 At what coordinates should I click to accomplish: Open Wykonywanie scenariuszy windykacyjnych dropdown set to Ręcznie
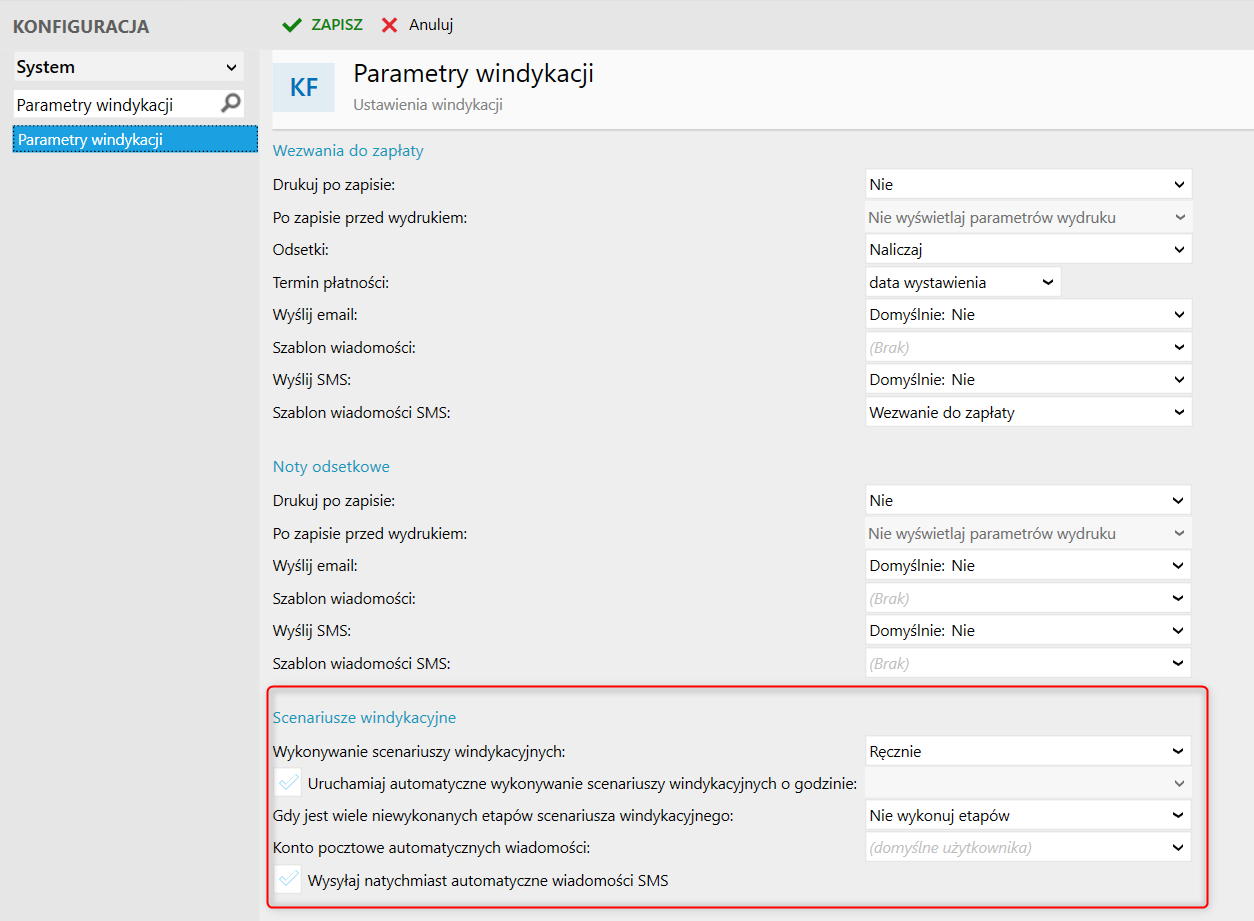(1028, 751)
